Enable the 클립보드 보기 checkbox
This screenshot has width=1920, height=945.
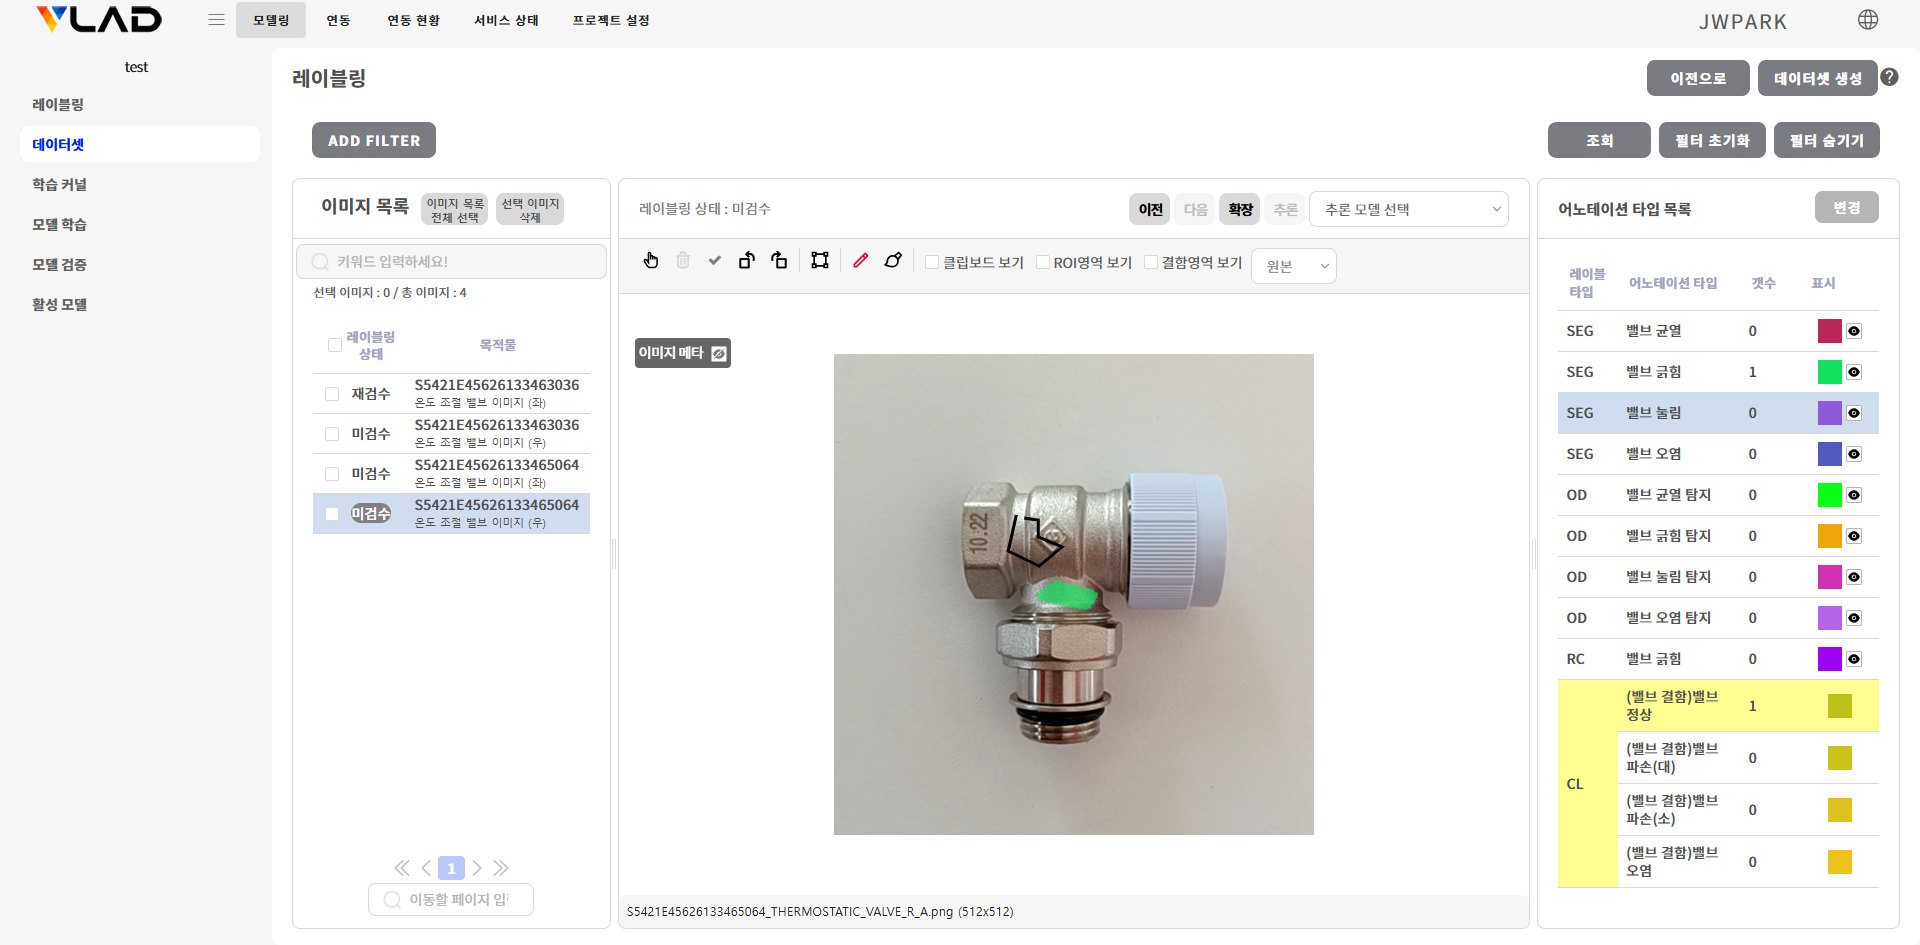click(x=932, y=262)
